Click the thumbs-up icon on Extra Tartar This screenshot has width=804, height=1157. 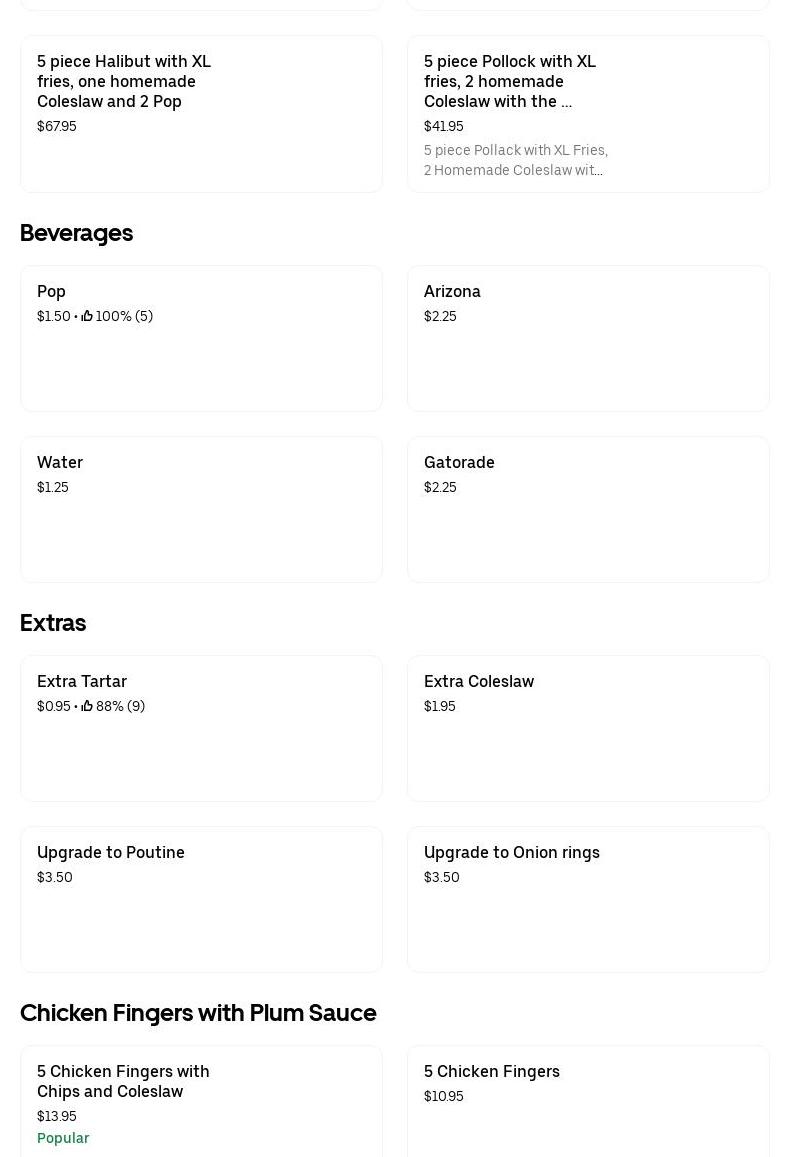87,706
